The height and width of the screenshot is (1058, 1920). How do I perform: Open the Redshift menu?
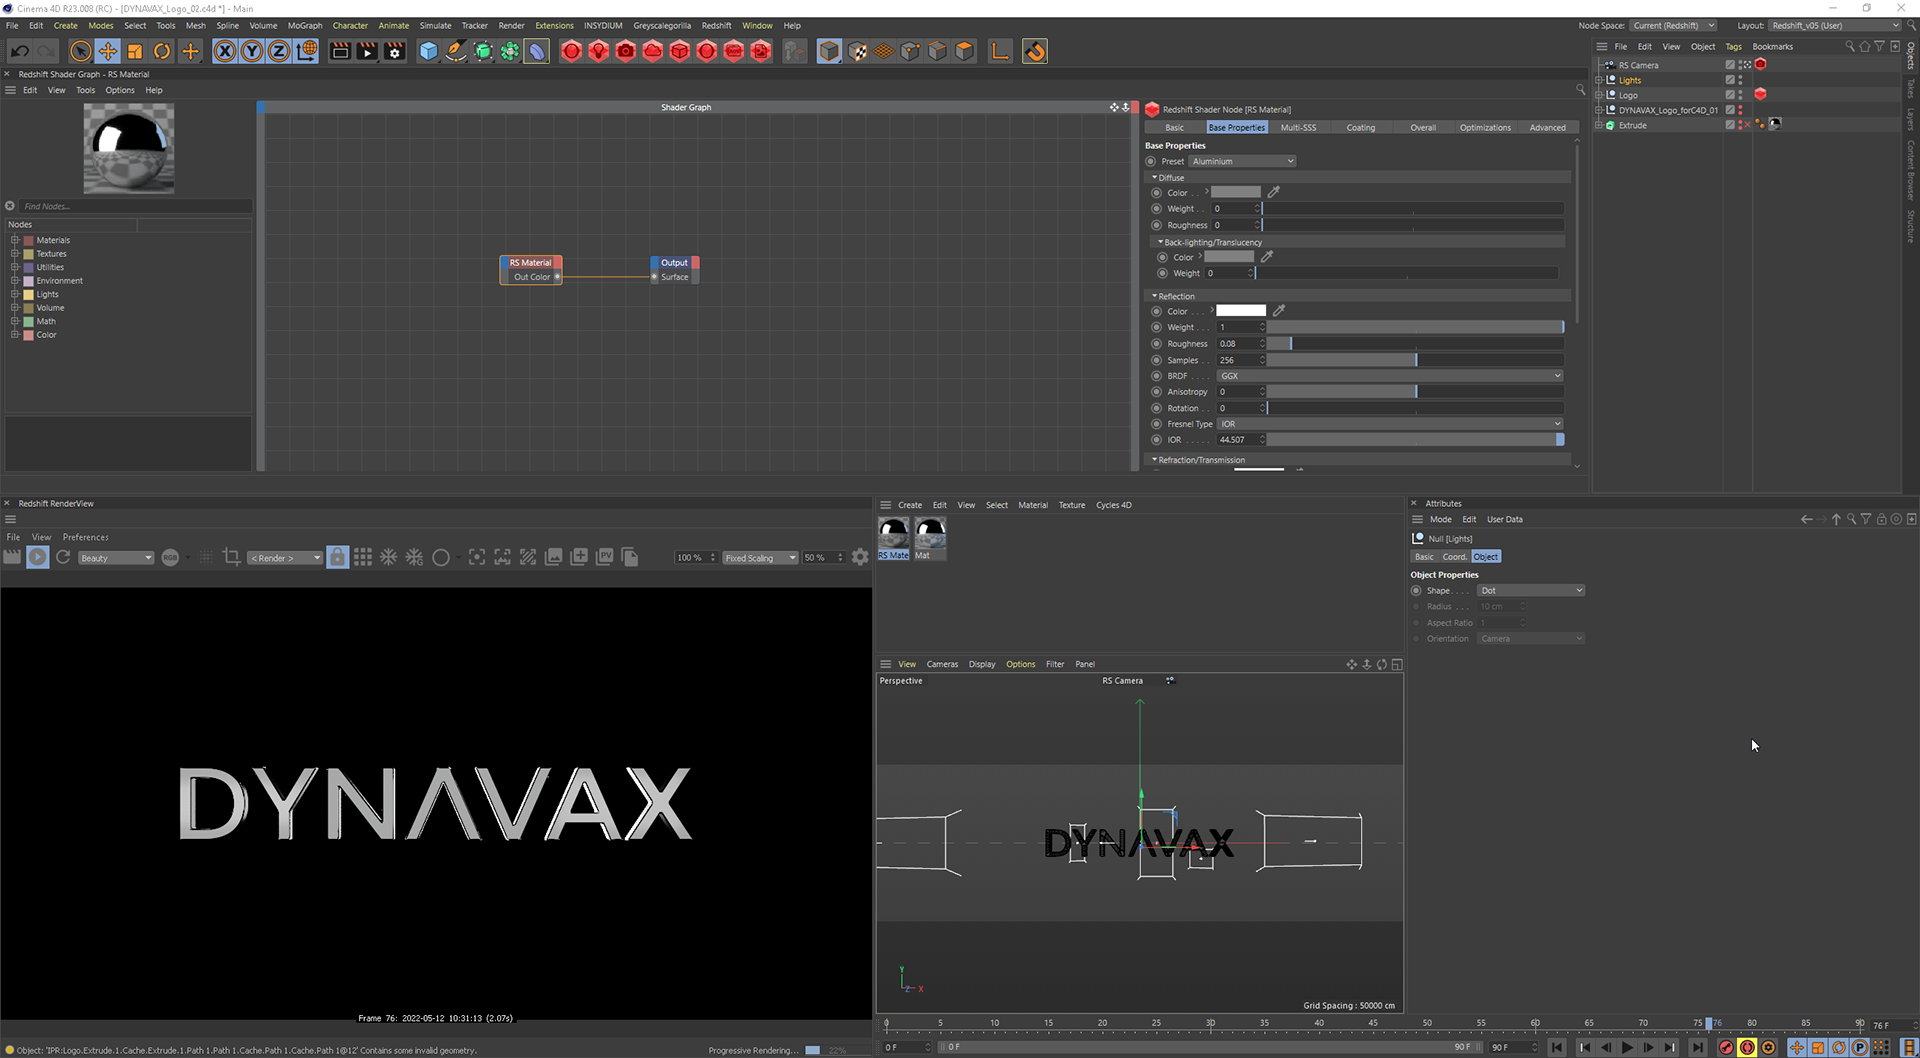(x=716, y=25)
